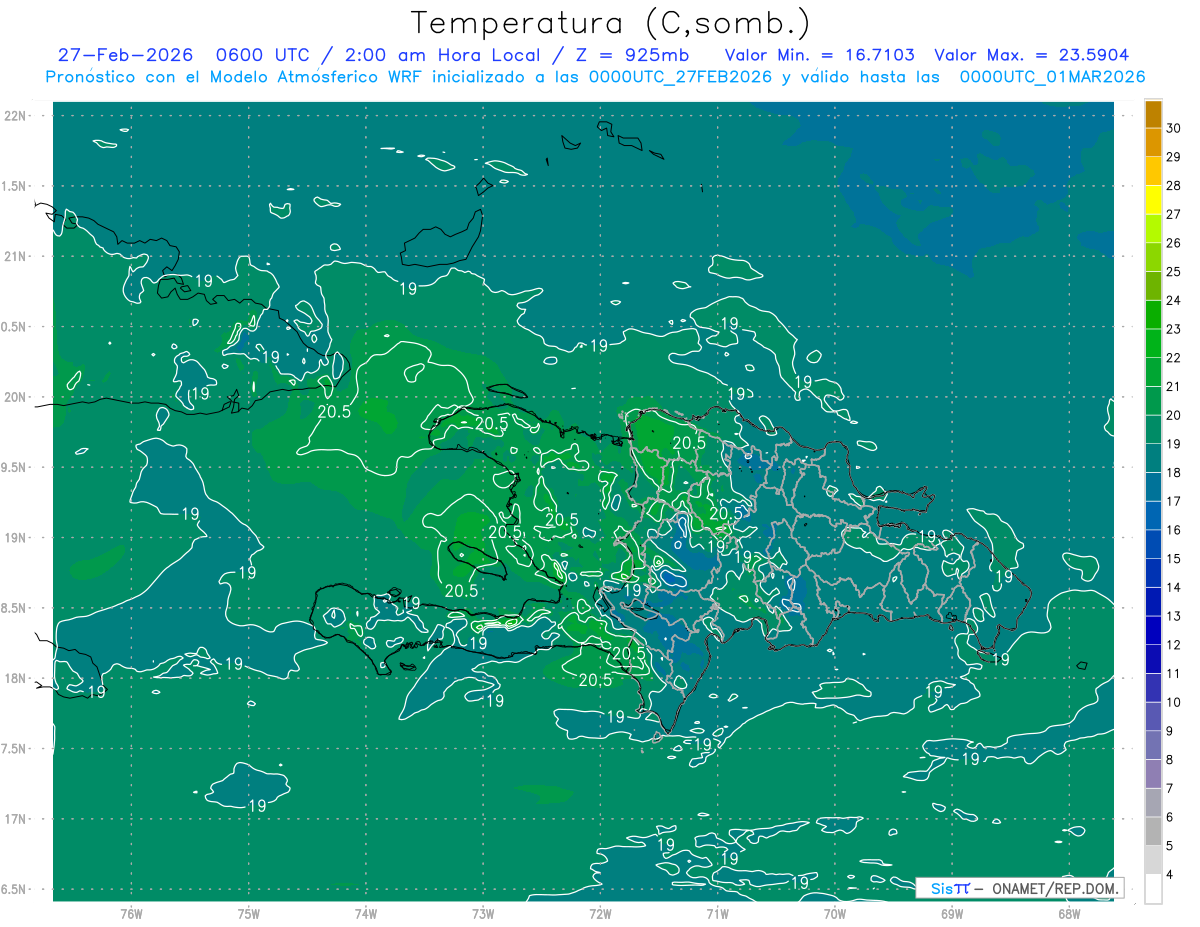Pick the dark orange swatch above 30

pos(1153,114)
